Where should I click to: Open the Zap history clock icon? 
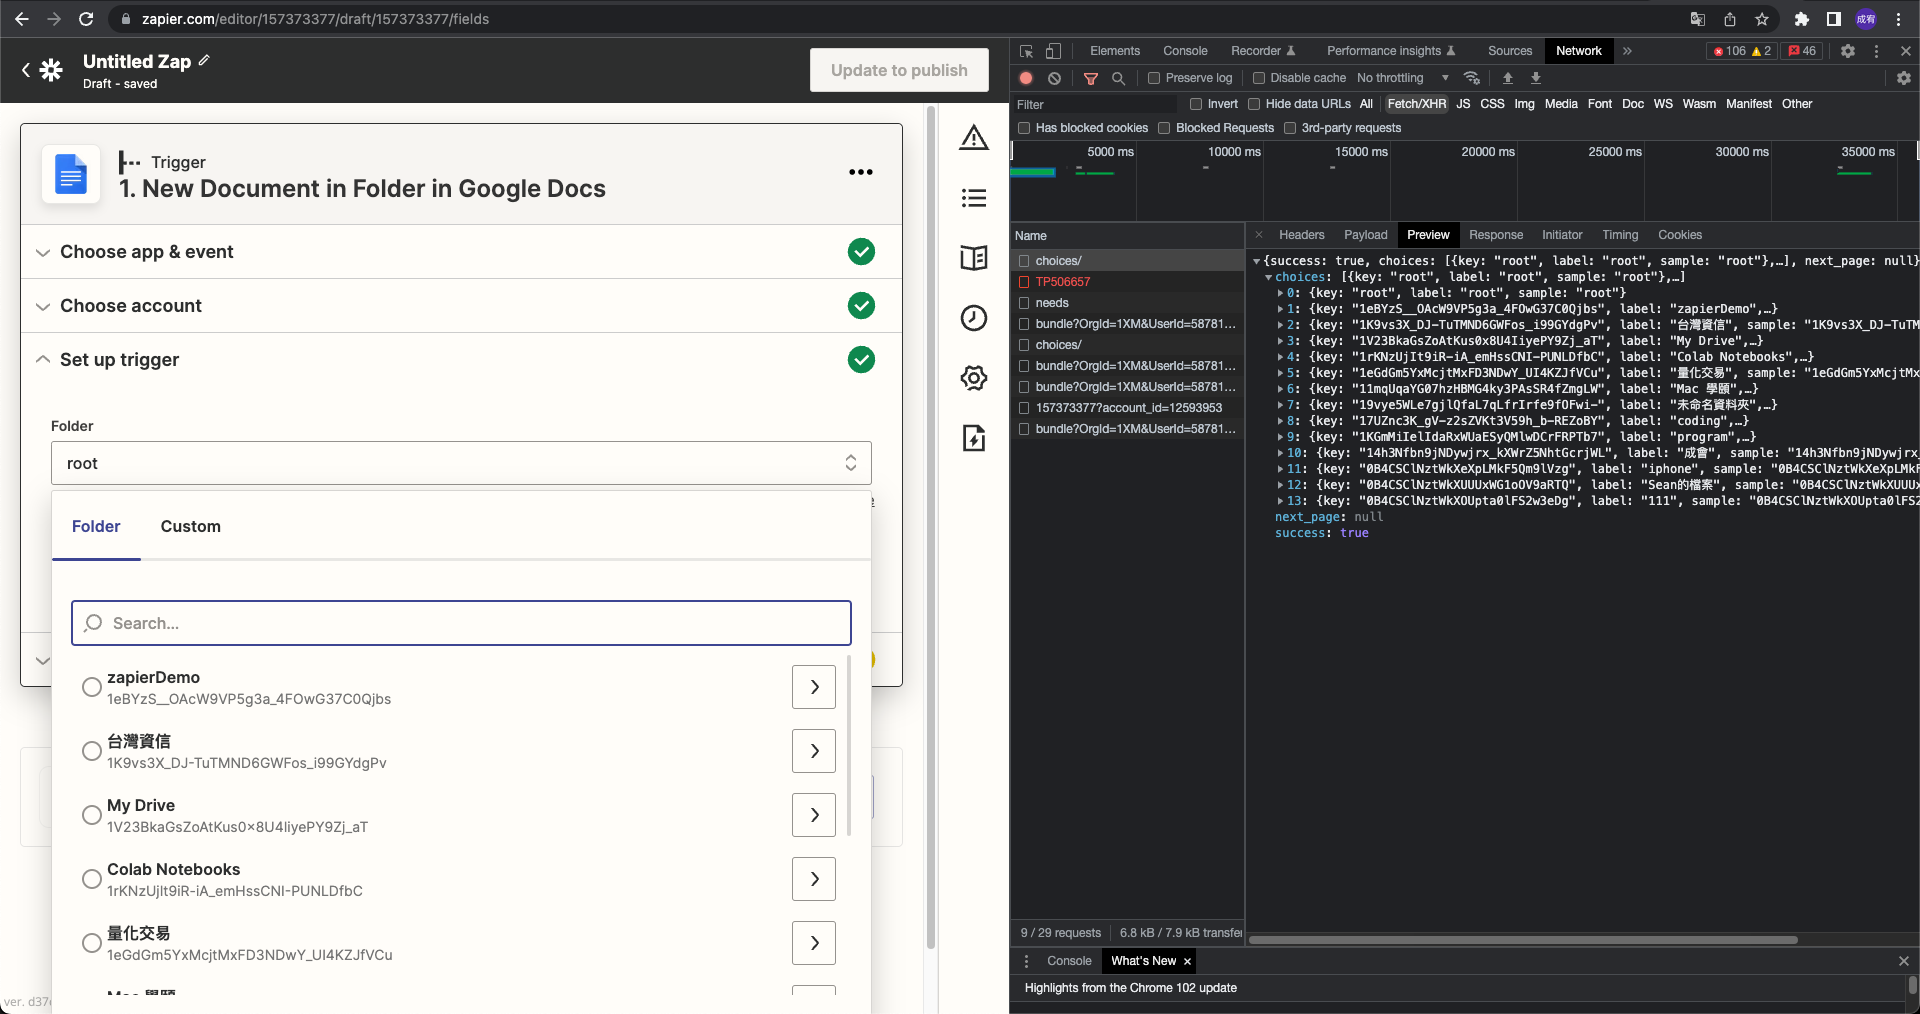click(x=973, y=318)
